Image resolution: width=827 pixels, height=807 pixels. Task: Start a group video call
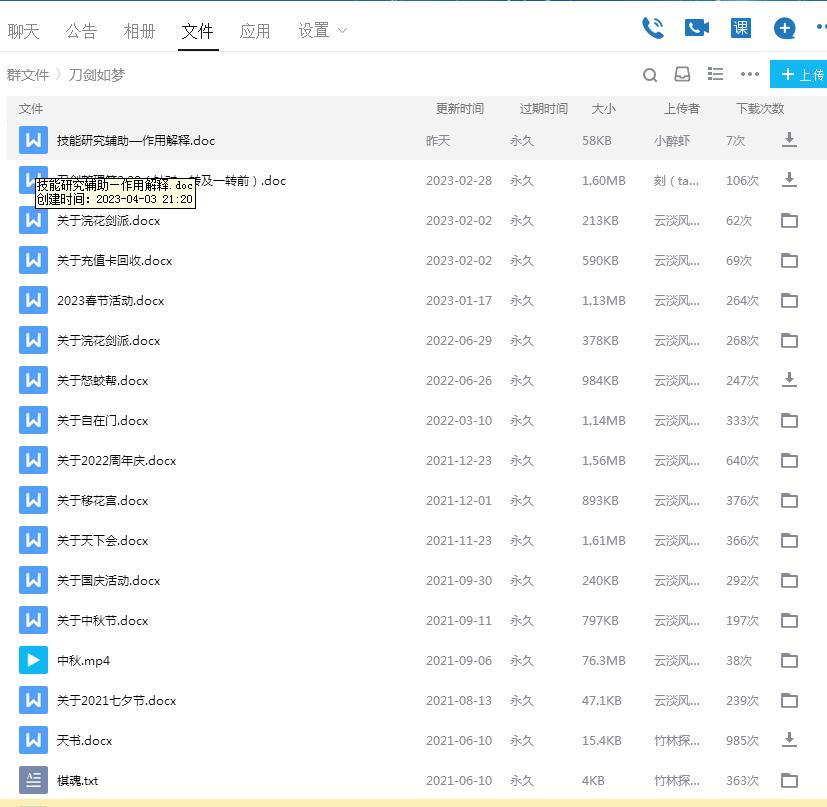697,28
